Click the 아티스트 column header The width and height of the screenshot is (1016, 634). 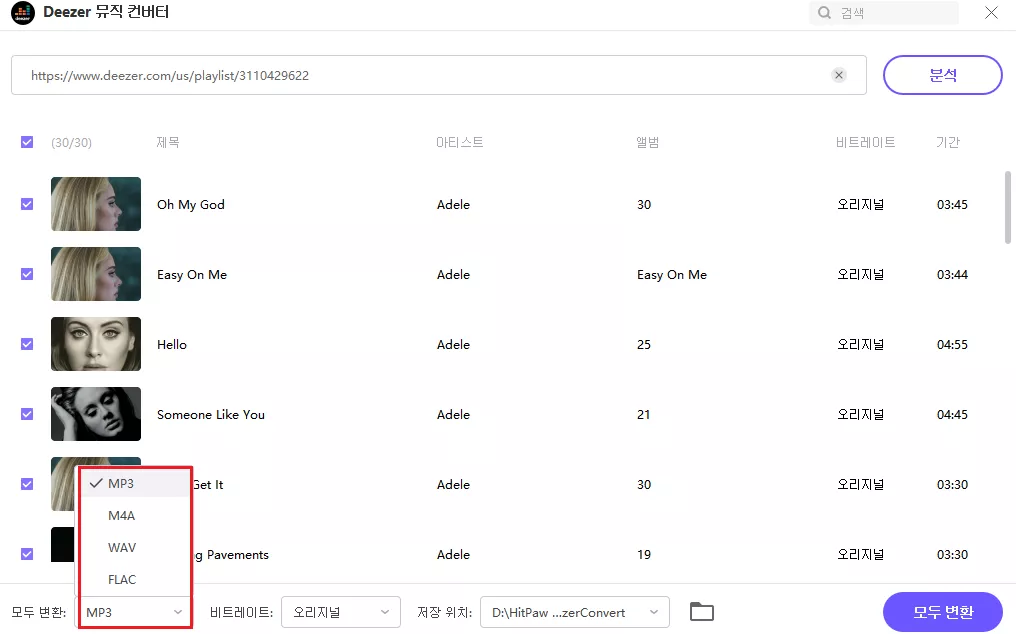(459, 143)
